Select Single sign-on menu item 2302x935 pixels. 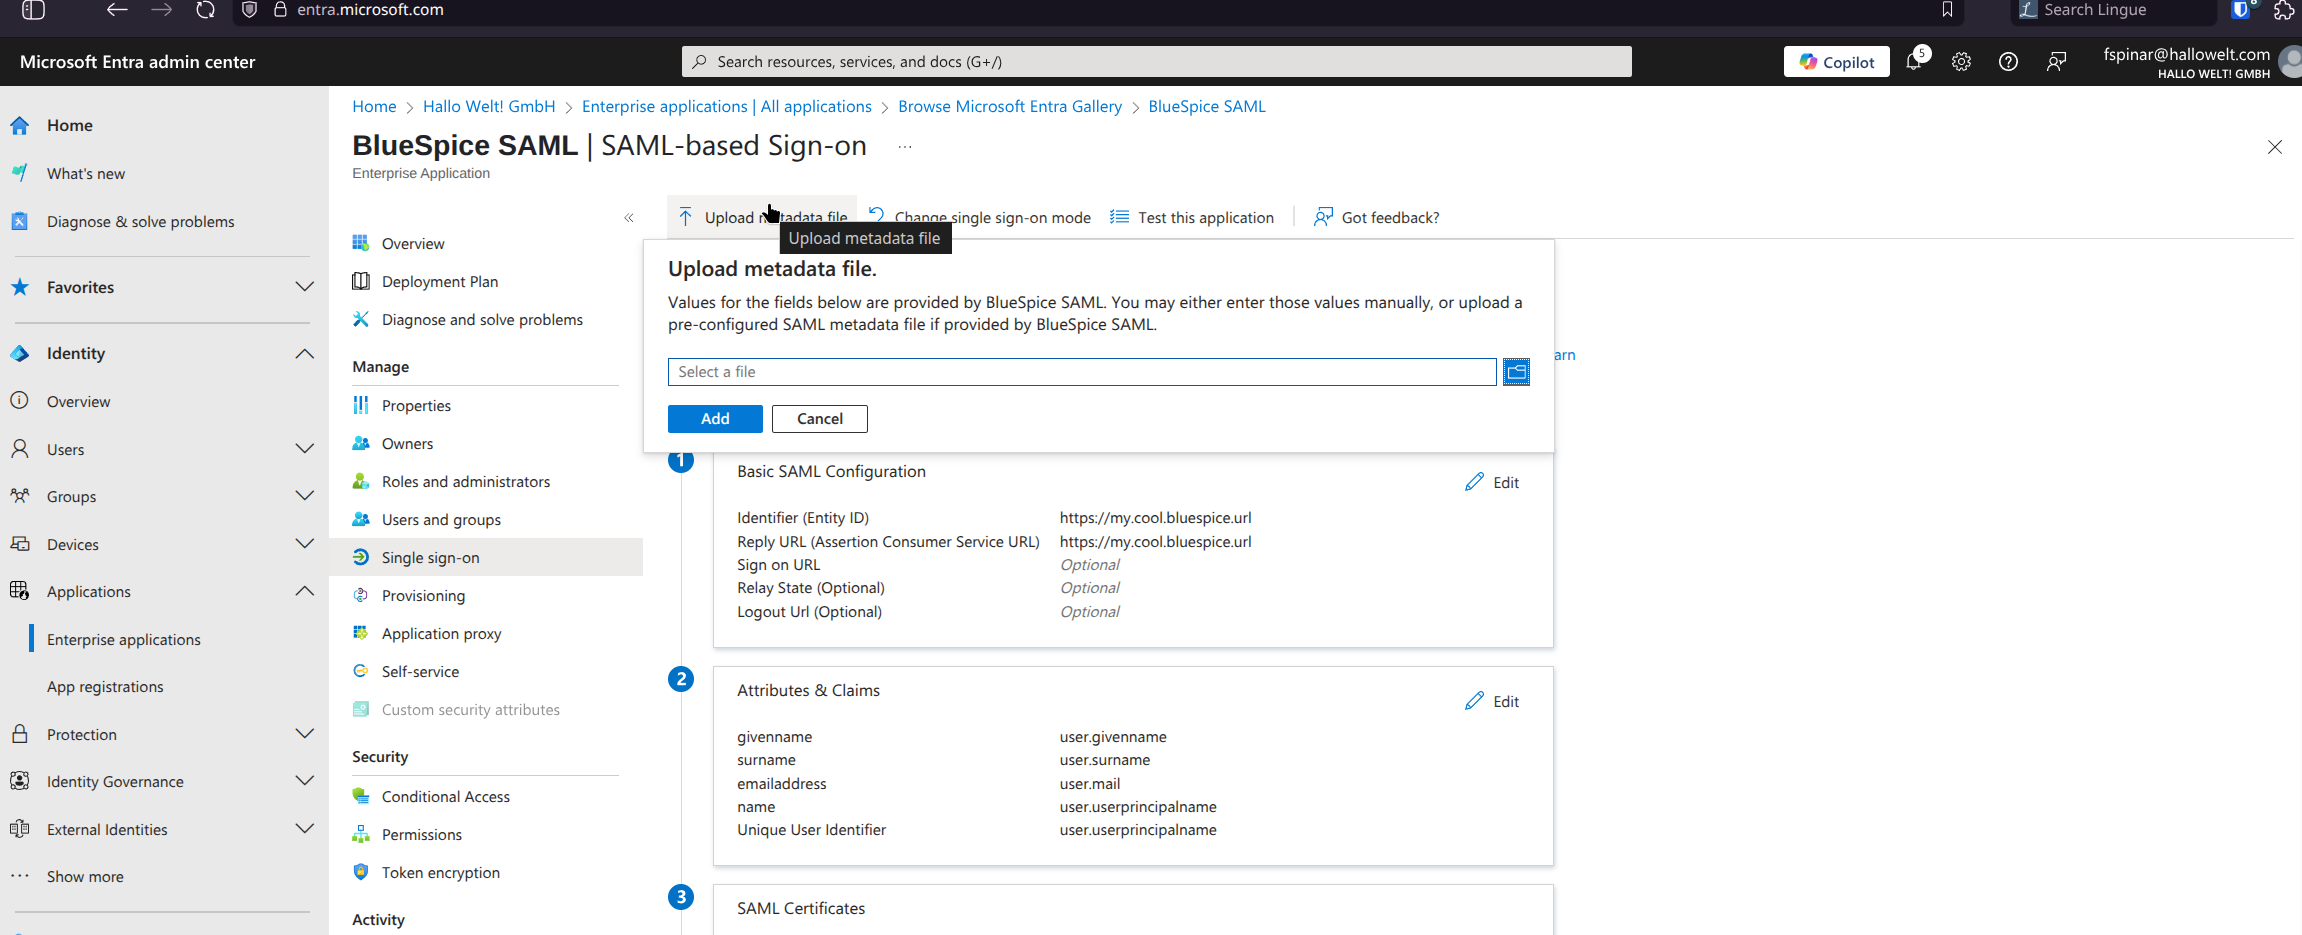(486, 558)
